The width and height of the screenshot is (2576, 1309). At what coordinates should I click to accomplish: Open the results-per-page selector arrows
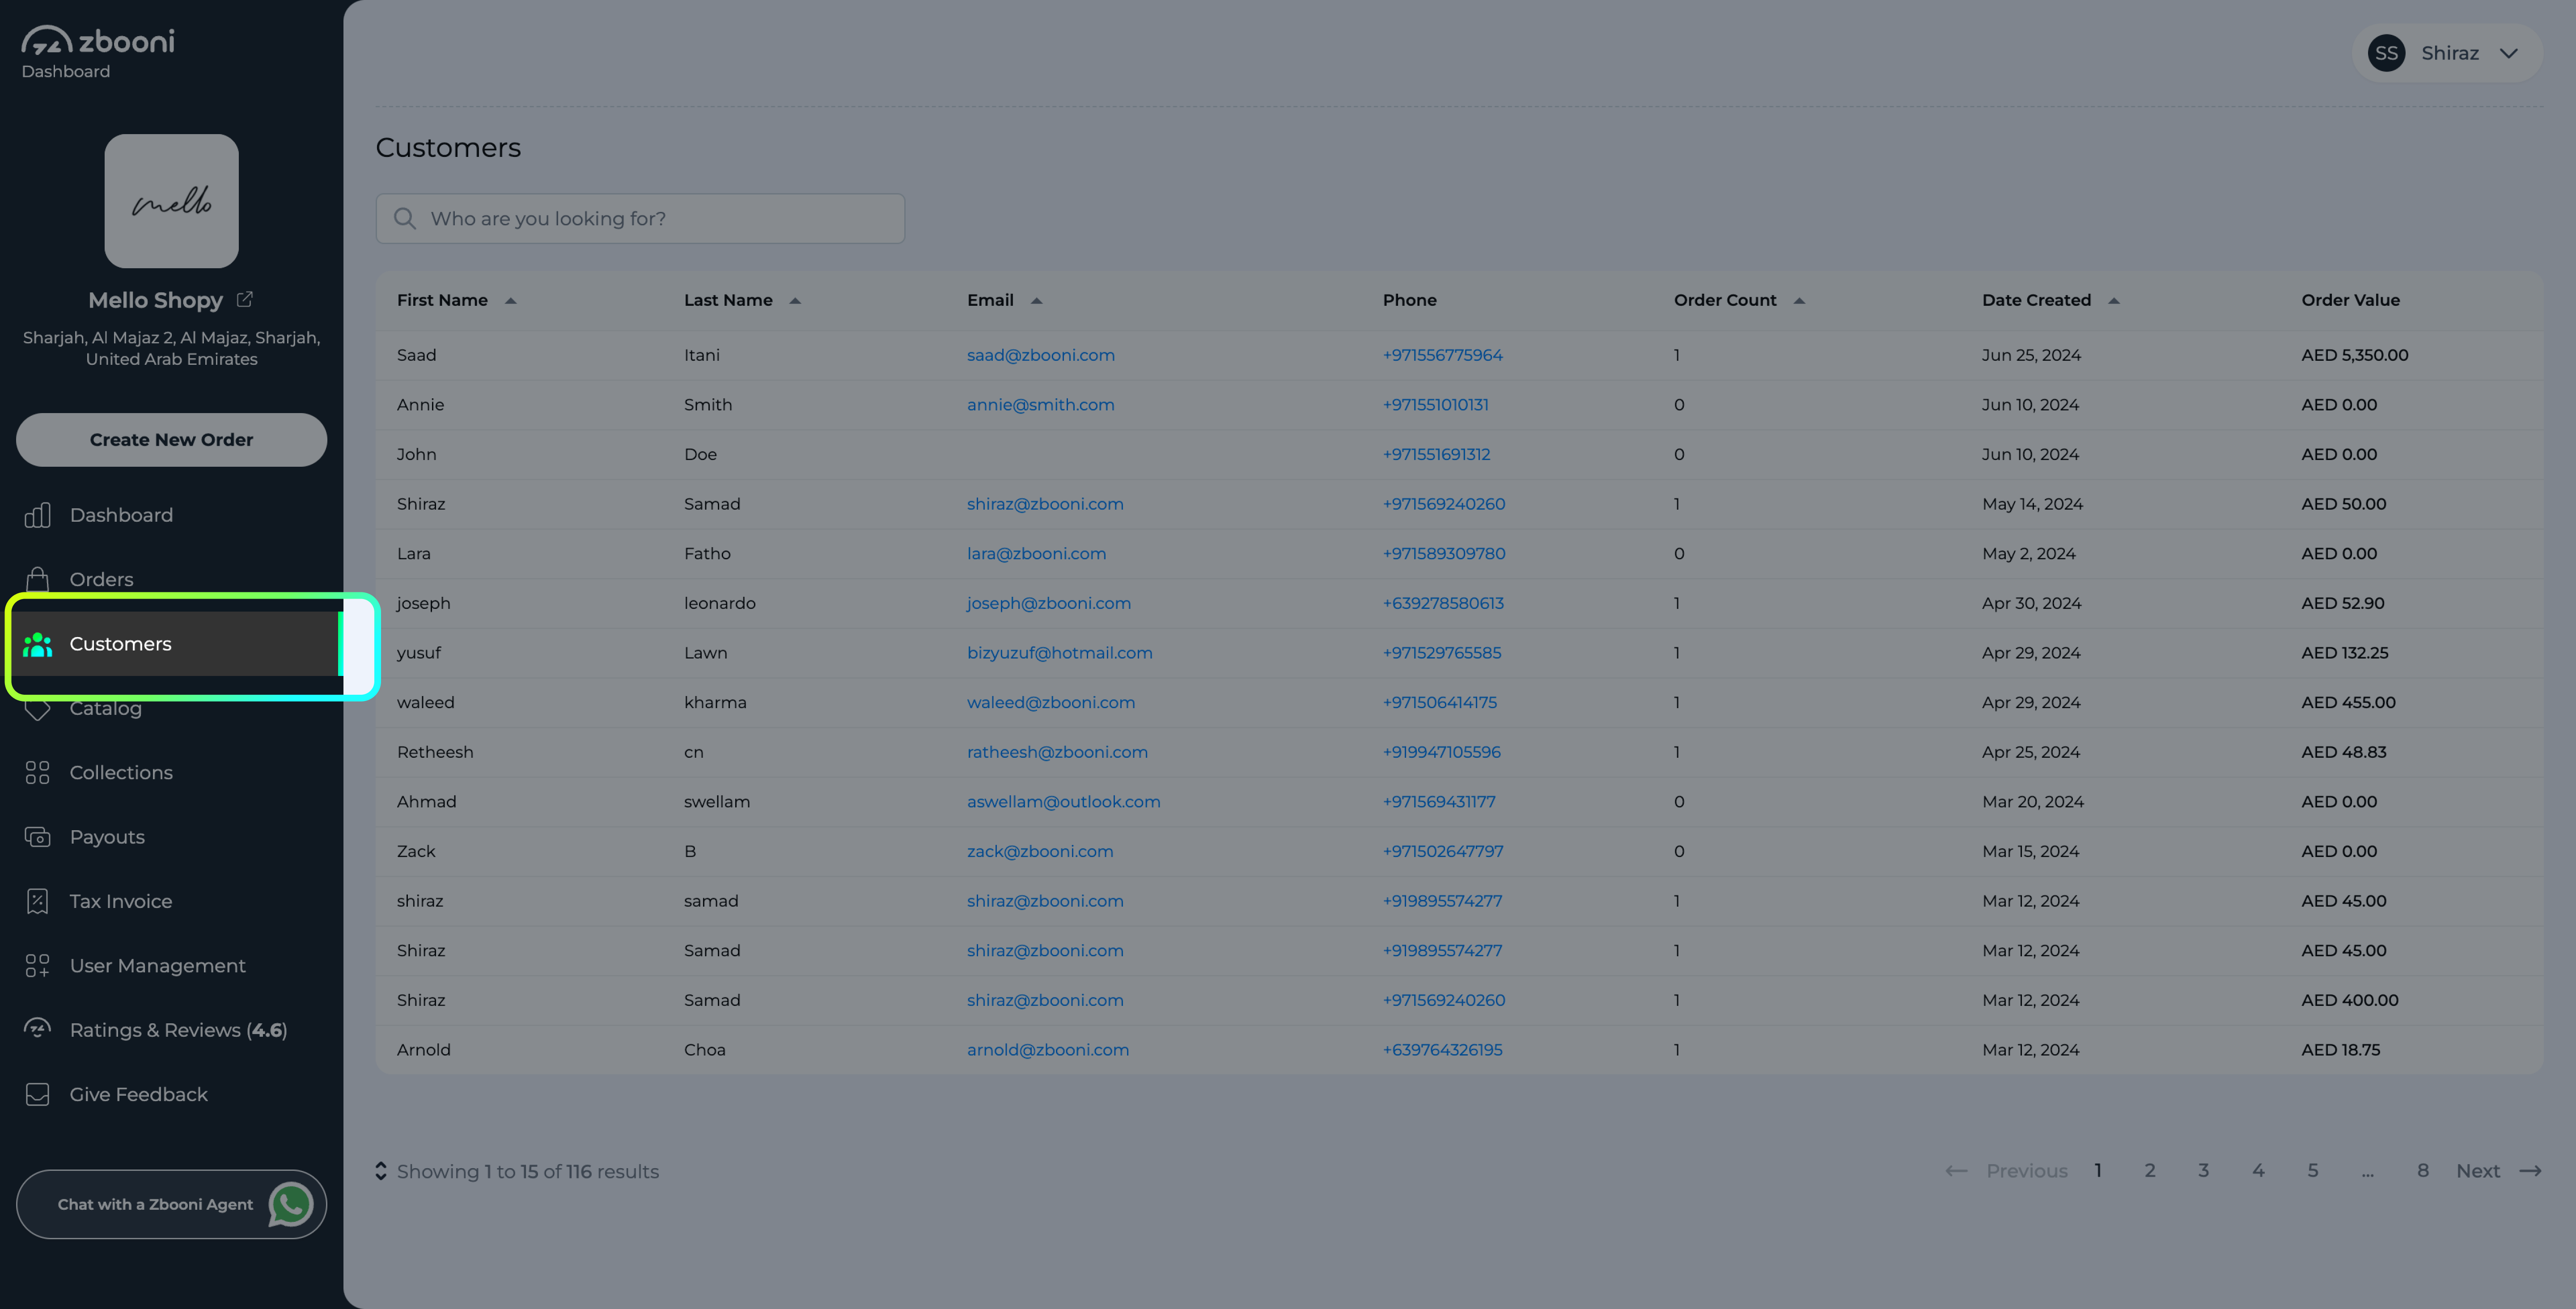pos(381,1171)
